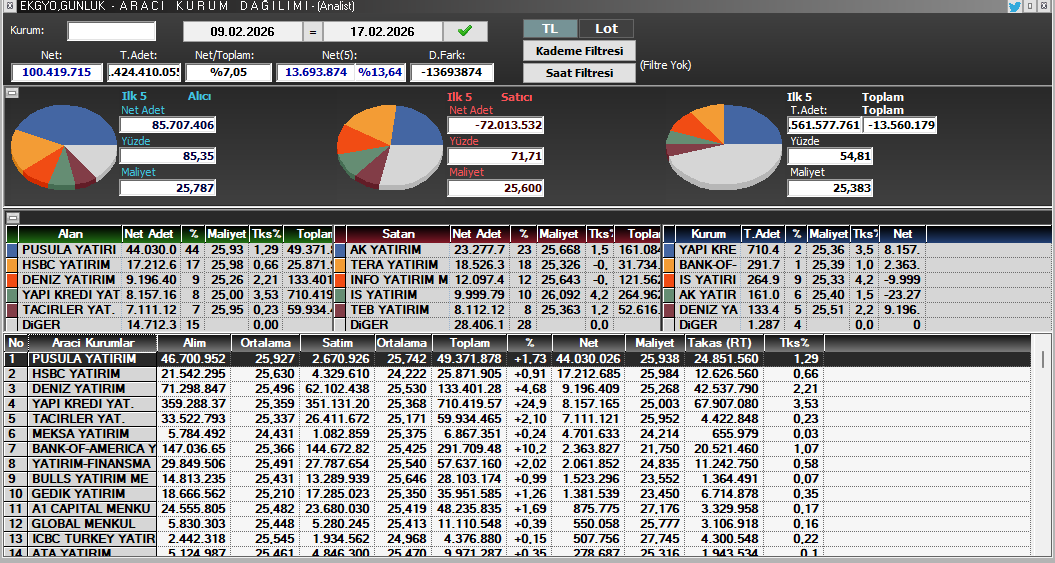
Task: Sort main table by Alim column
Action: [194, 343]
